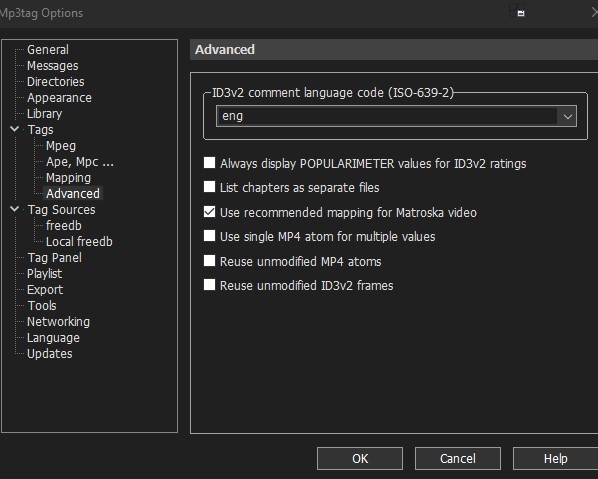Go to Networking settings

point(58,322)
